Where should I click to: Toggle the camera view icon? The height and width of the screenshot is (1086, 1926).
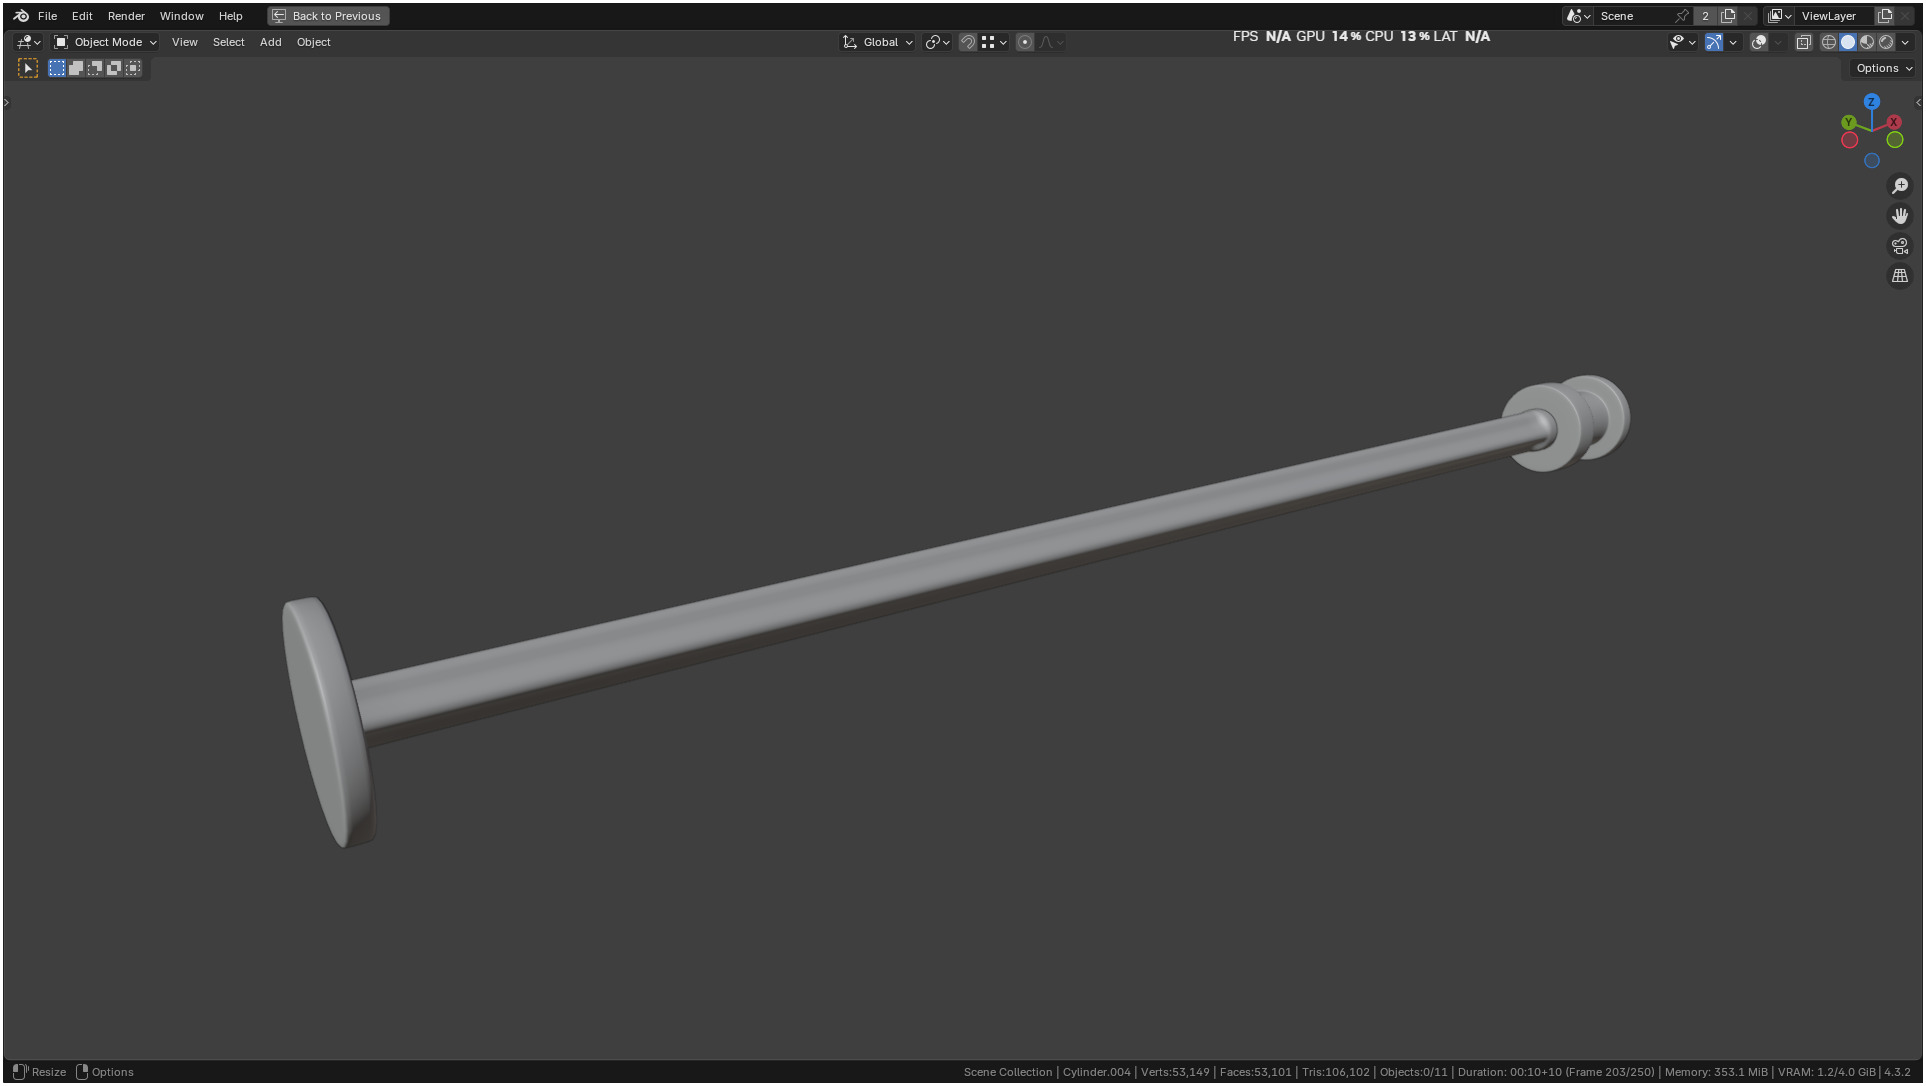click(1900, 246)
